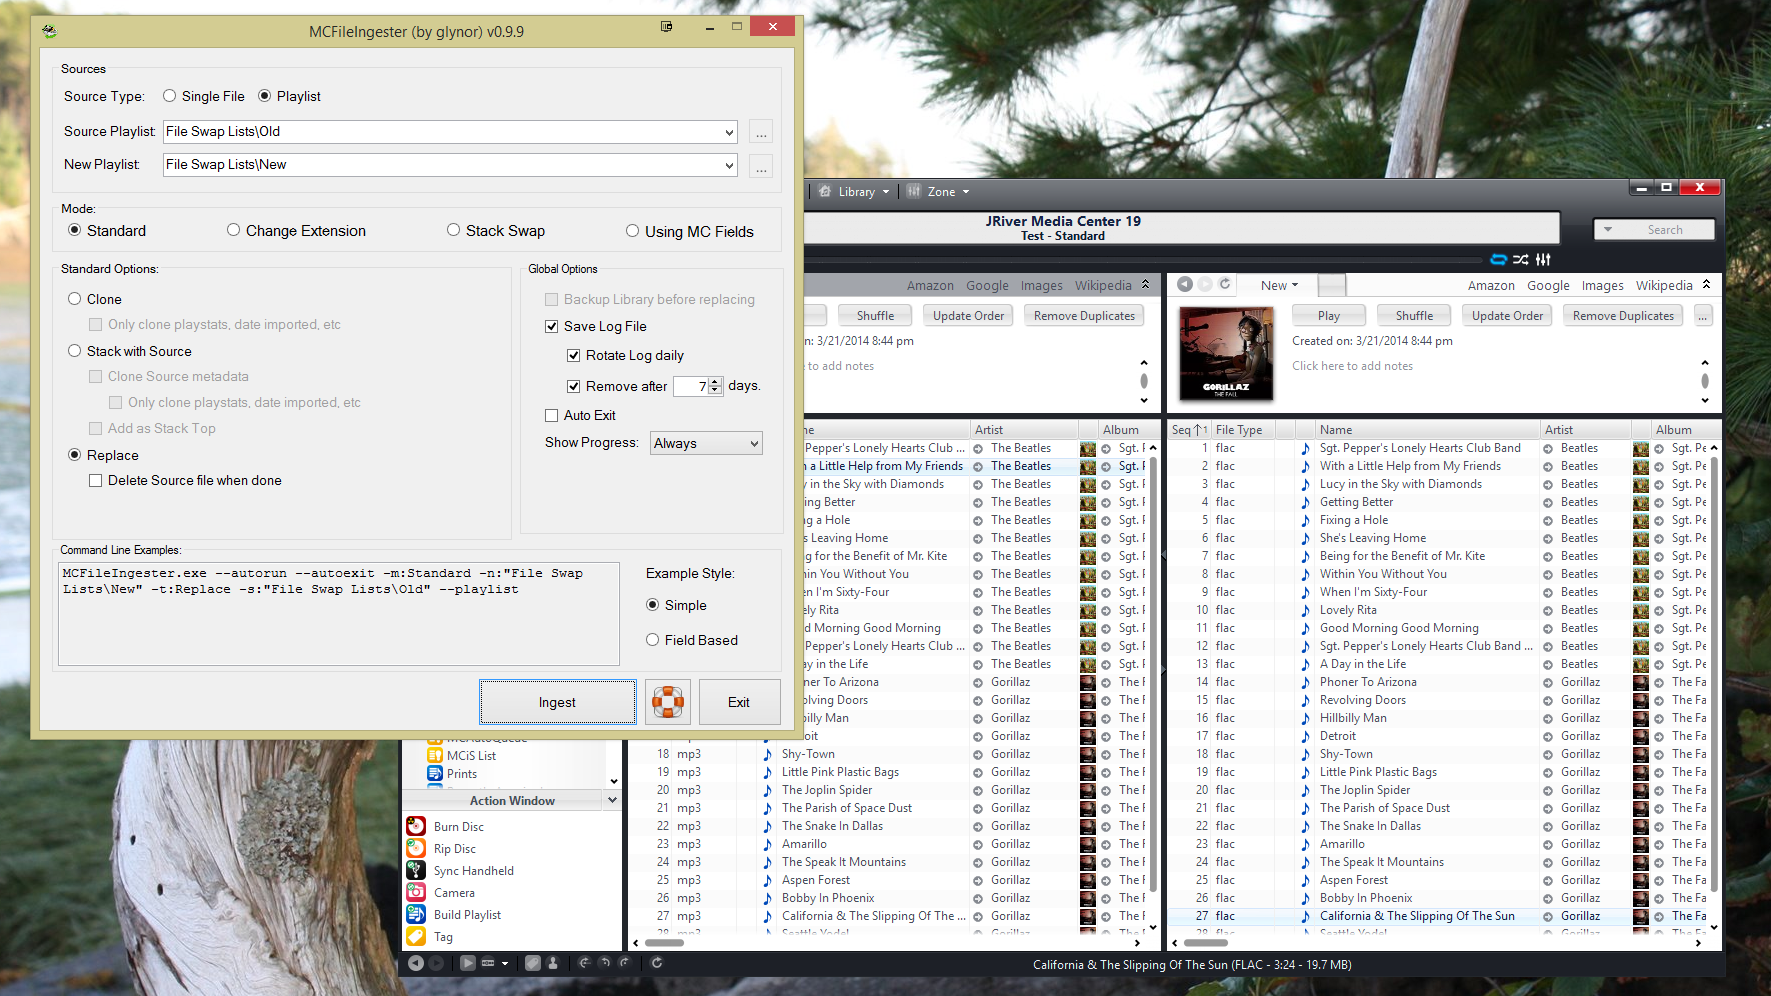The height and width of the screenshot is (996, 1771).
Task: Increase Remove after days with stepper arrow
Action: click(x=715, y=381)
